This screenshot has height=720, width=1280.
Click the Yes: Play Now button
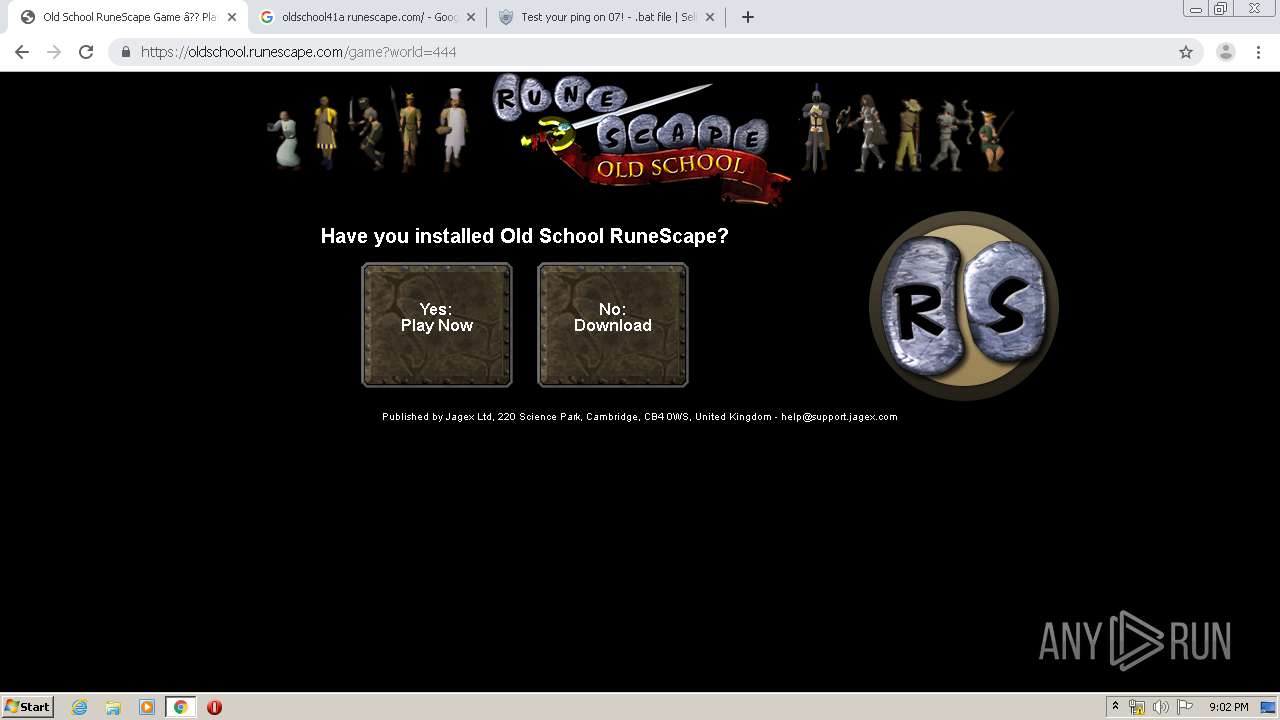(437, 325)
